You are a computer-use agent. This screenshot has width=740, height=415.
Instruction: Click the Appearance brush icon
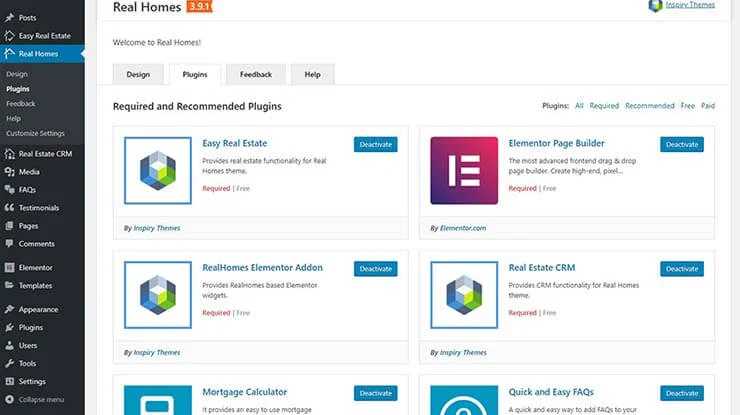click(9, 309)
